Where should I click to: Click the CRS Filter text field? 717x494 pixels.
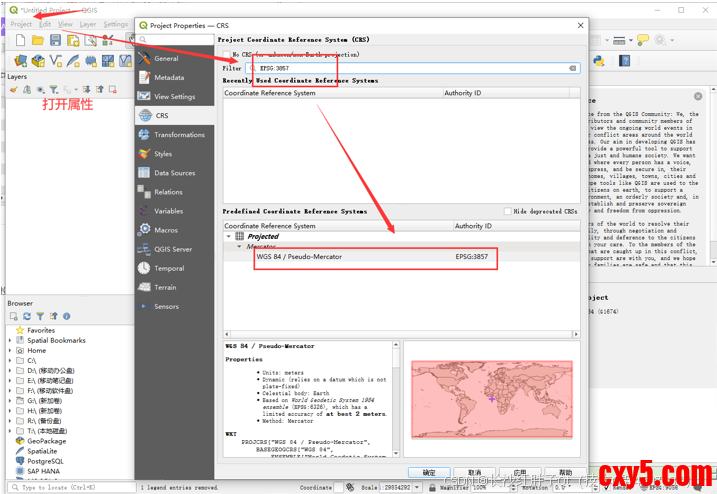(x=410, y=68)
